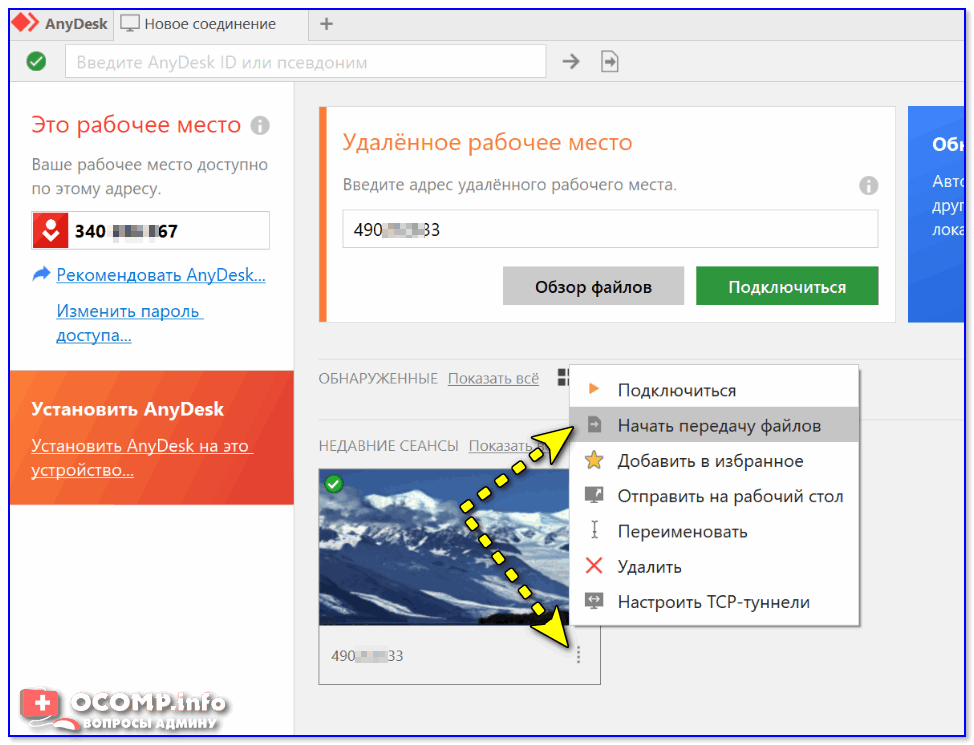This screenshot has height=745, width=974.
Task: Open three-dot menu on recent session tile
Action: click(x=579, y=655)
